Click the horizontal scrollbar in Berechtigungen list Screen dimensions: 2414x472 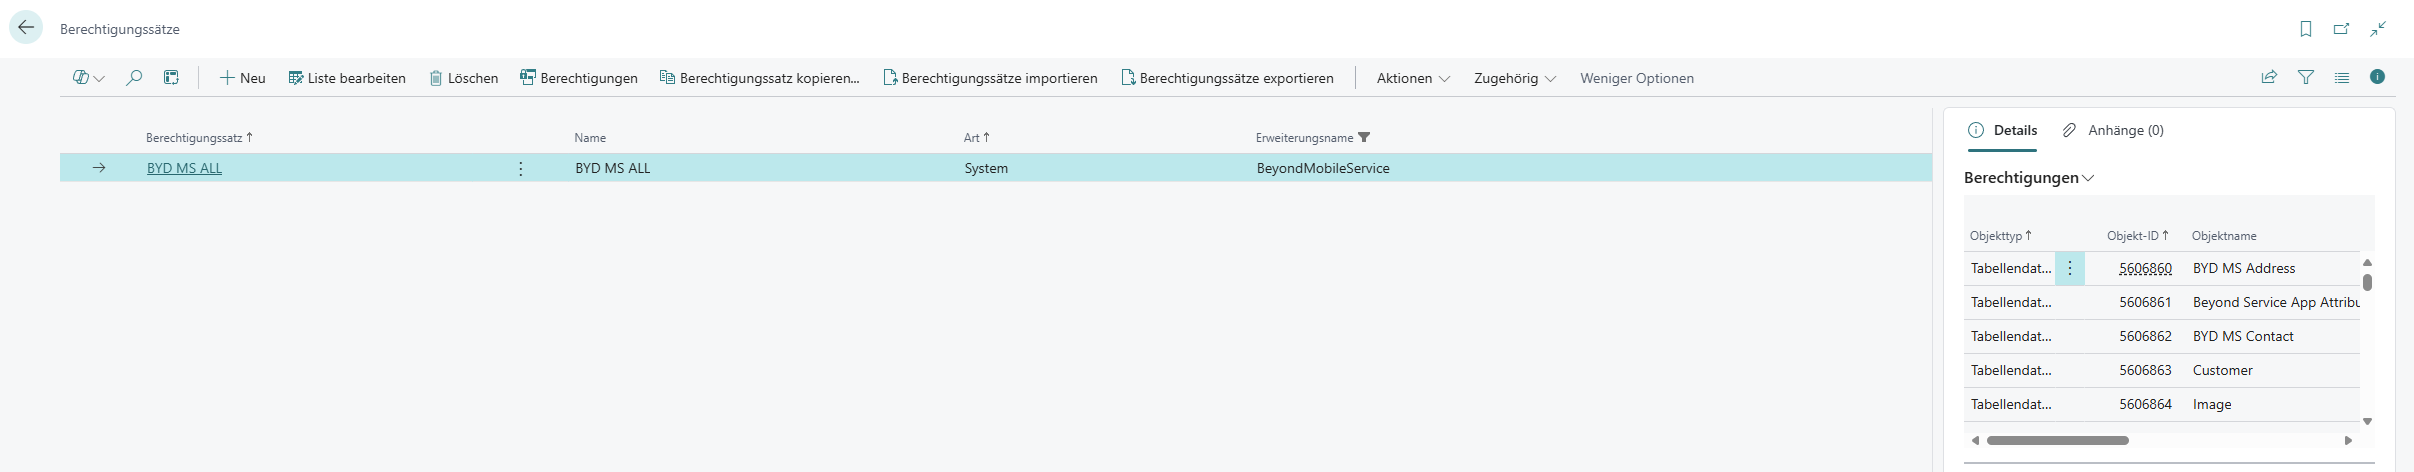click(x=2057, y=440)
